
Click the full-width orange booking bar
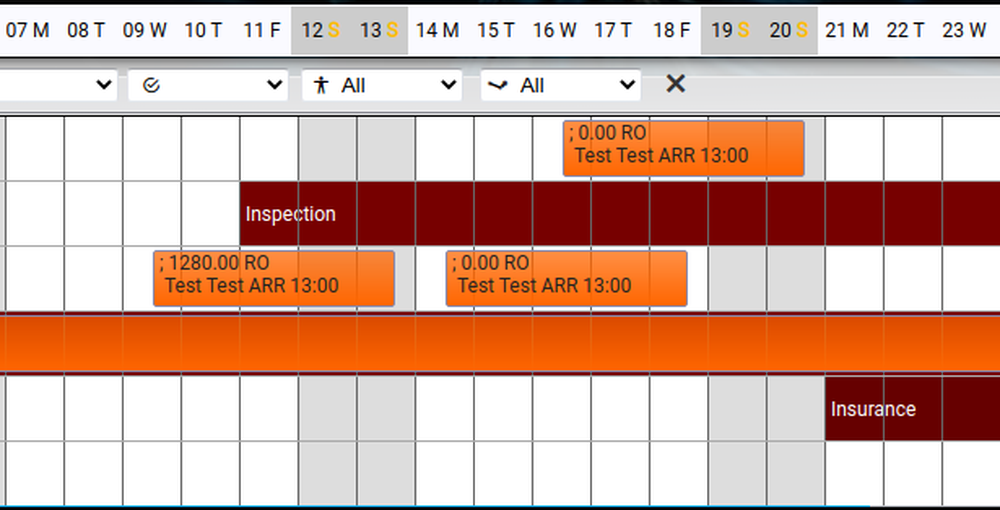point(500,344)
